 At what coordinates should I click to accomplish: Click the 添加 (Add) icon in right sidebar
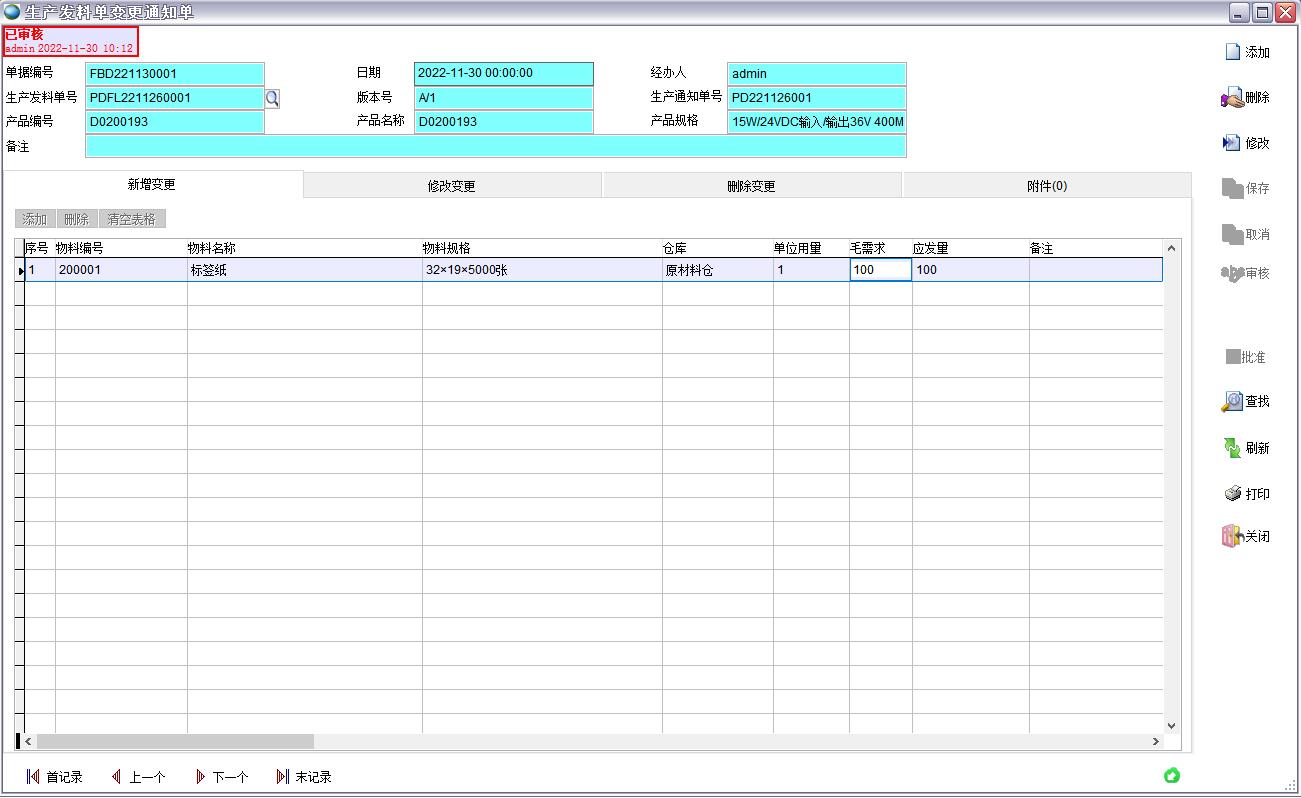1234,52
